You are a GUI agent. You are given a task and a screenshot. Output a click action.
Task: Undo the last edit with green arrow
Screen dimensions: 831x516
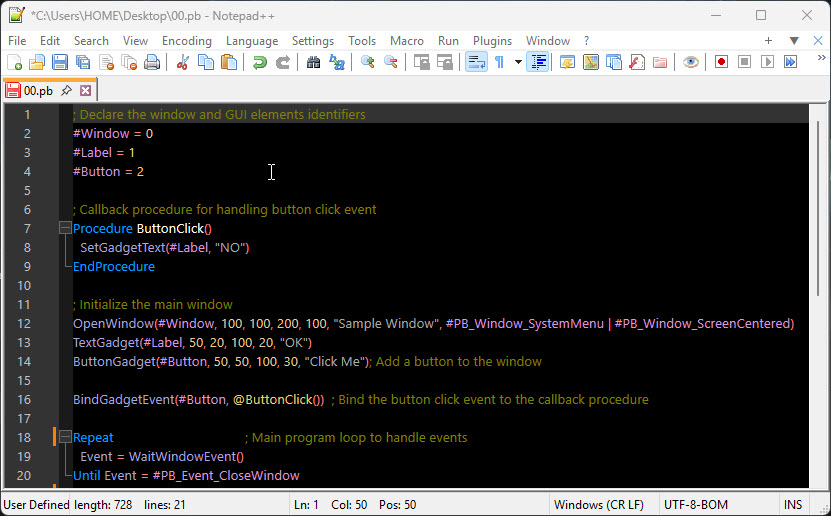[260, 63]
